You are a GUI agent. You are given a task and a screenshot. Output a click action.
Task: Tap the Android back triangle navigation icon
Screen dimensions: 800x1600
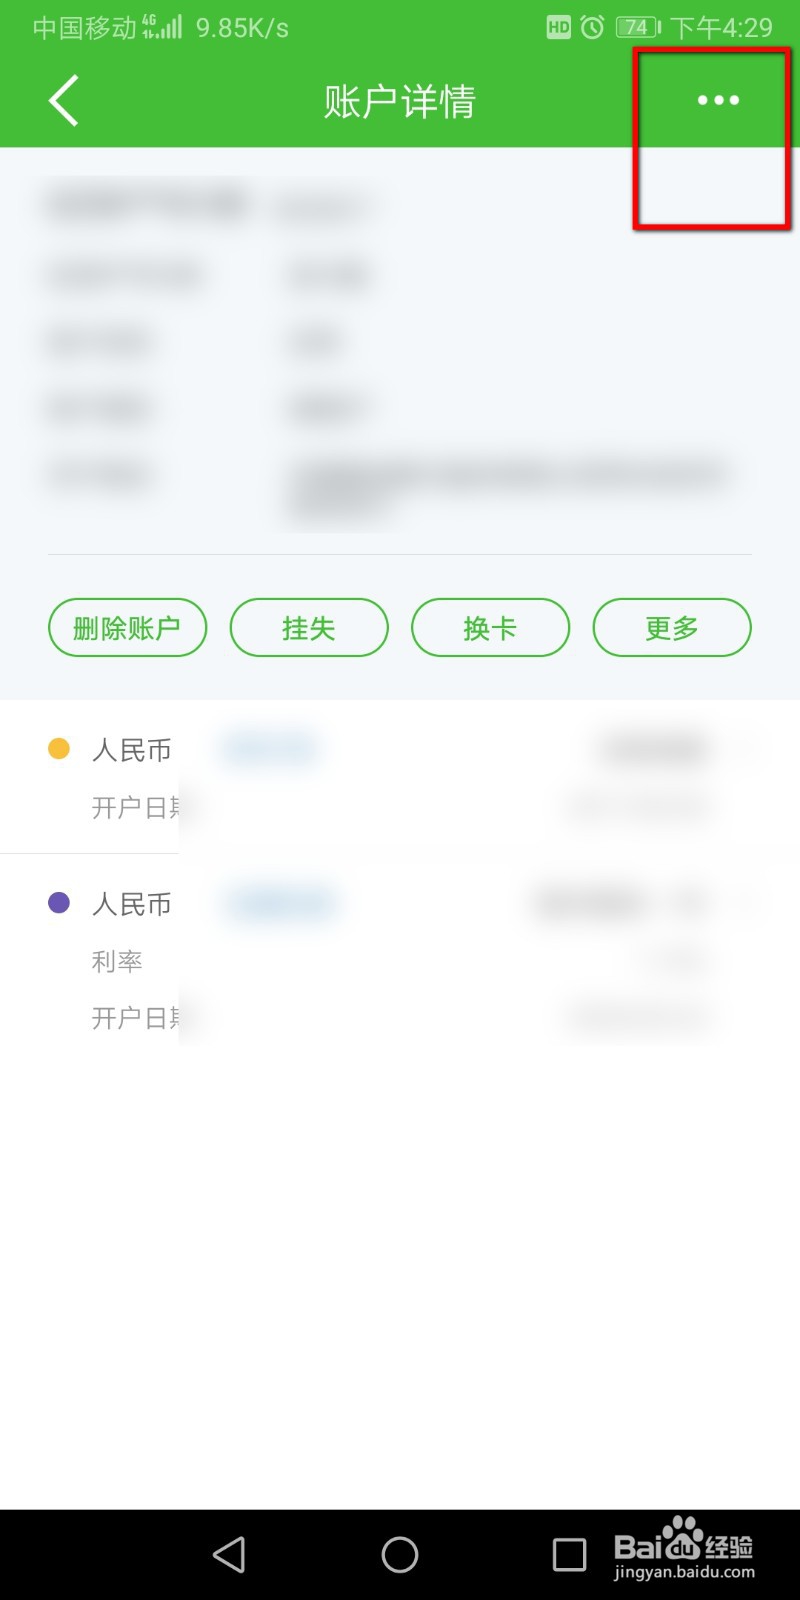(x=230, y=1554)
